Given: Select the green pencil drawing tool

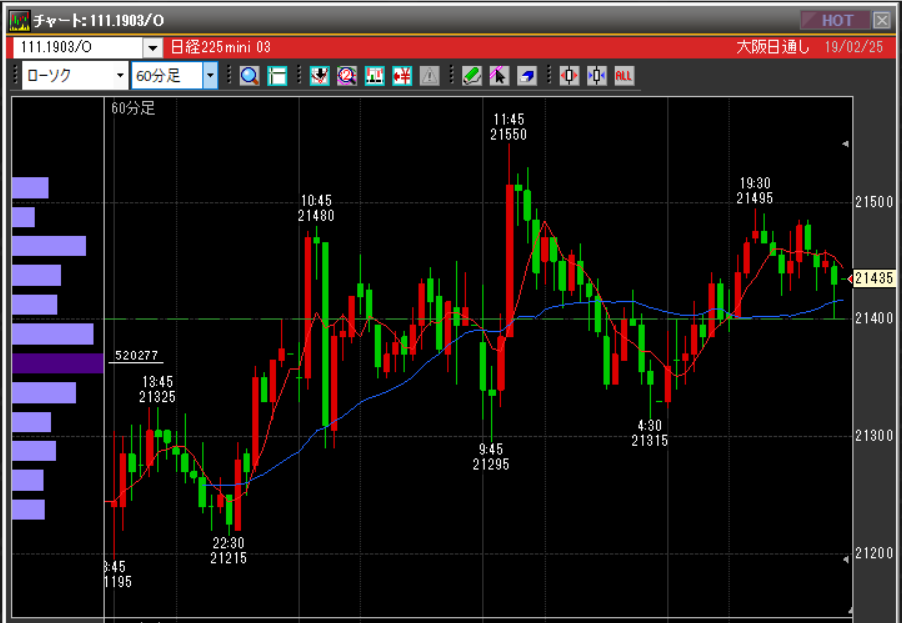Looking at the screenshot, I should (471, 75).
